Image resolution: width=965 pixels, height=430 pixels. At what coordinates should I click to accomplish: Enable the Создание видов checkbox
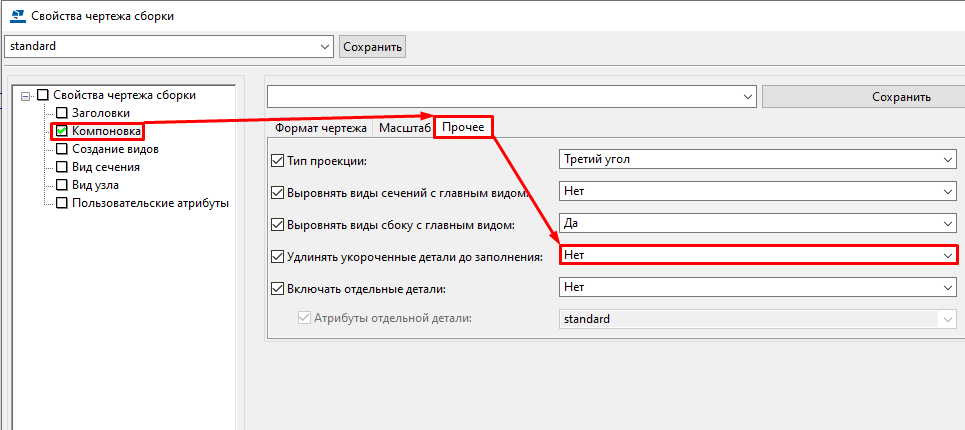click(61, 149)
